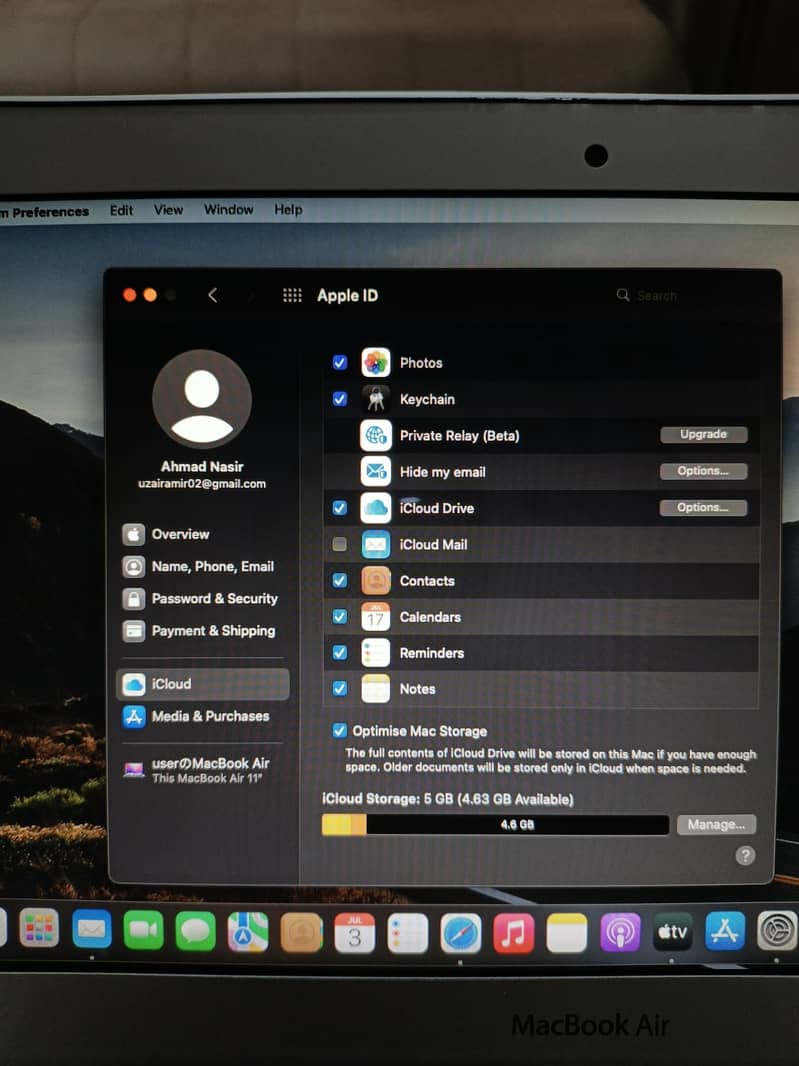Open Reminders app in dock
This screenshot has height=1066, width=799.
coord(407,933)
